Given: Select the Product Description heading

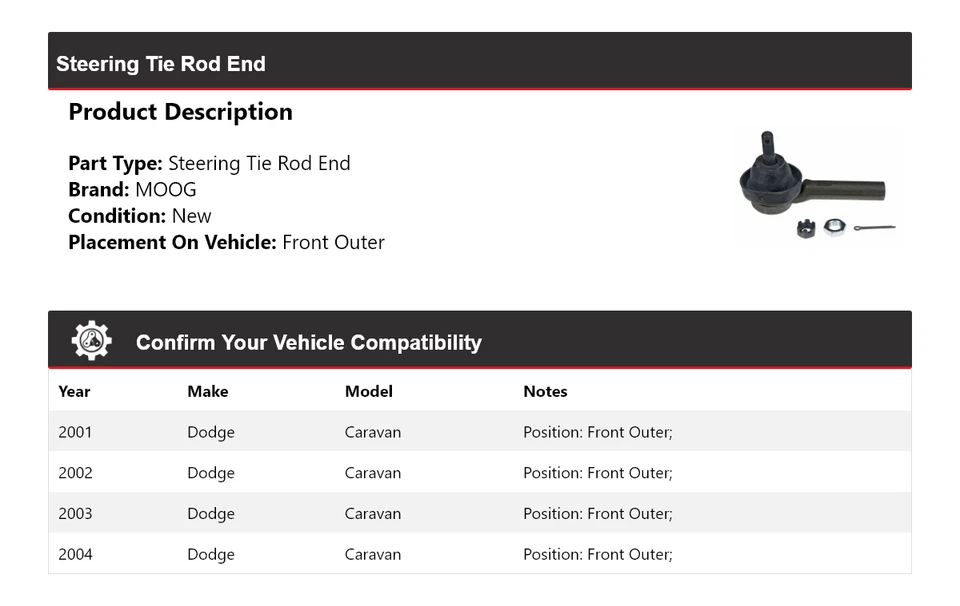Looking at the screenshot, I should 180,112.
